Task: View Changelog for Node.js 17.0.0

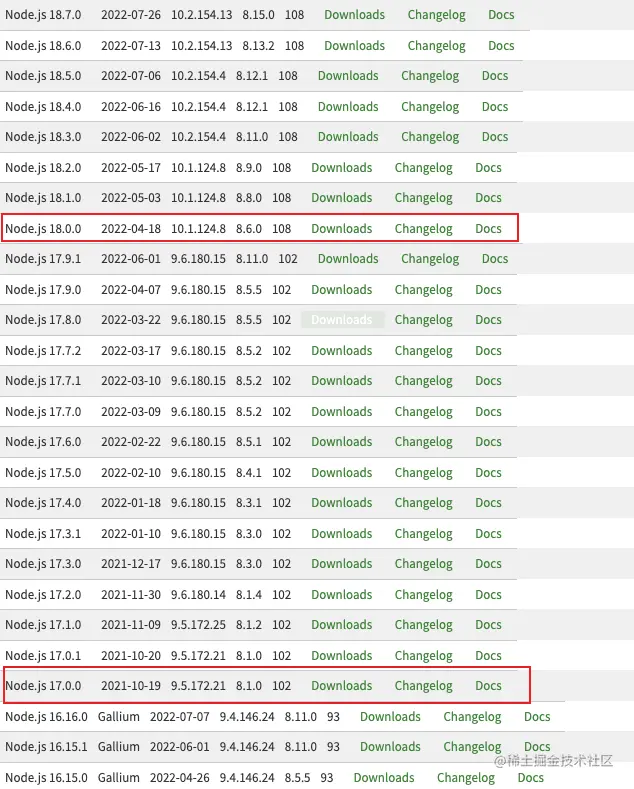Action: (x=423, y=686)
